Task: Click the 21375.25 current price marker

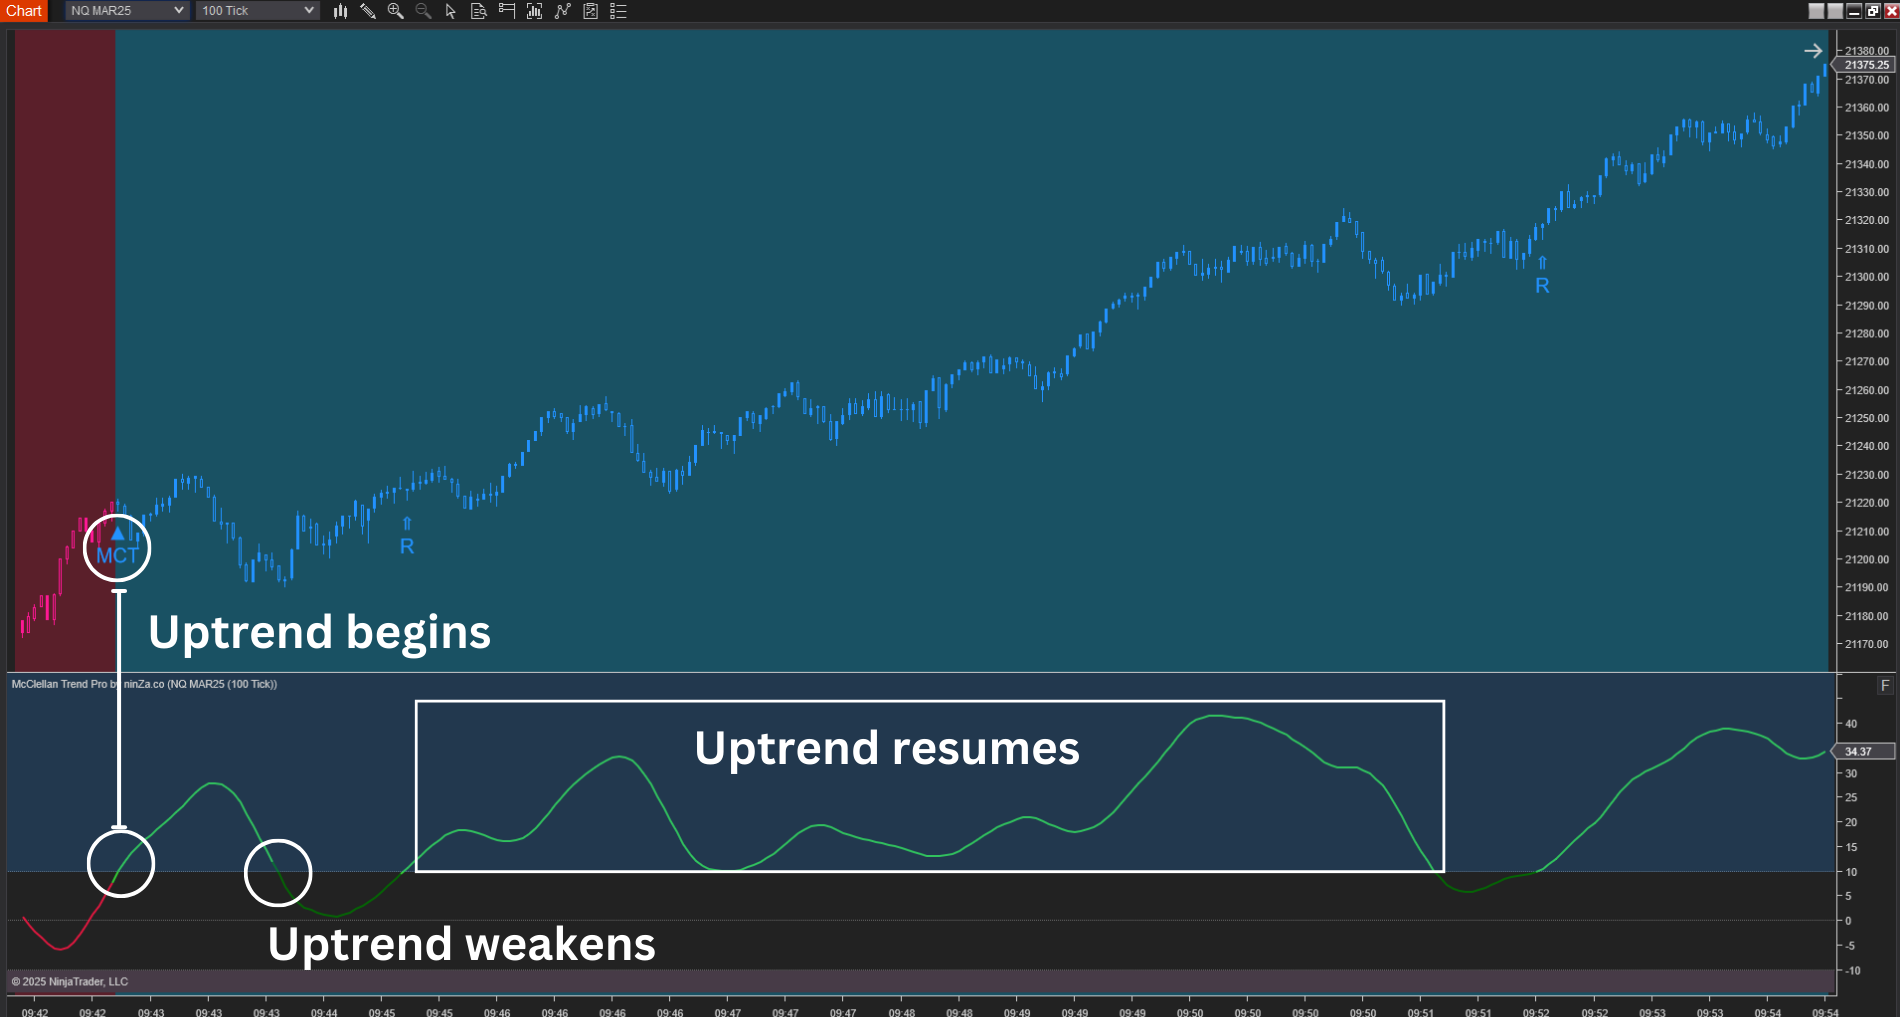Action: click(x=1866, y=65)
